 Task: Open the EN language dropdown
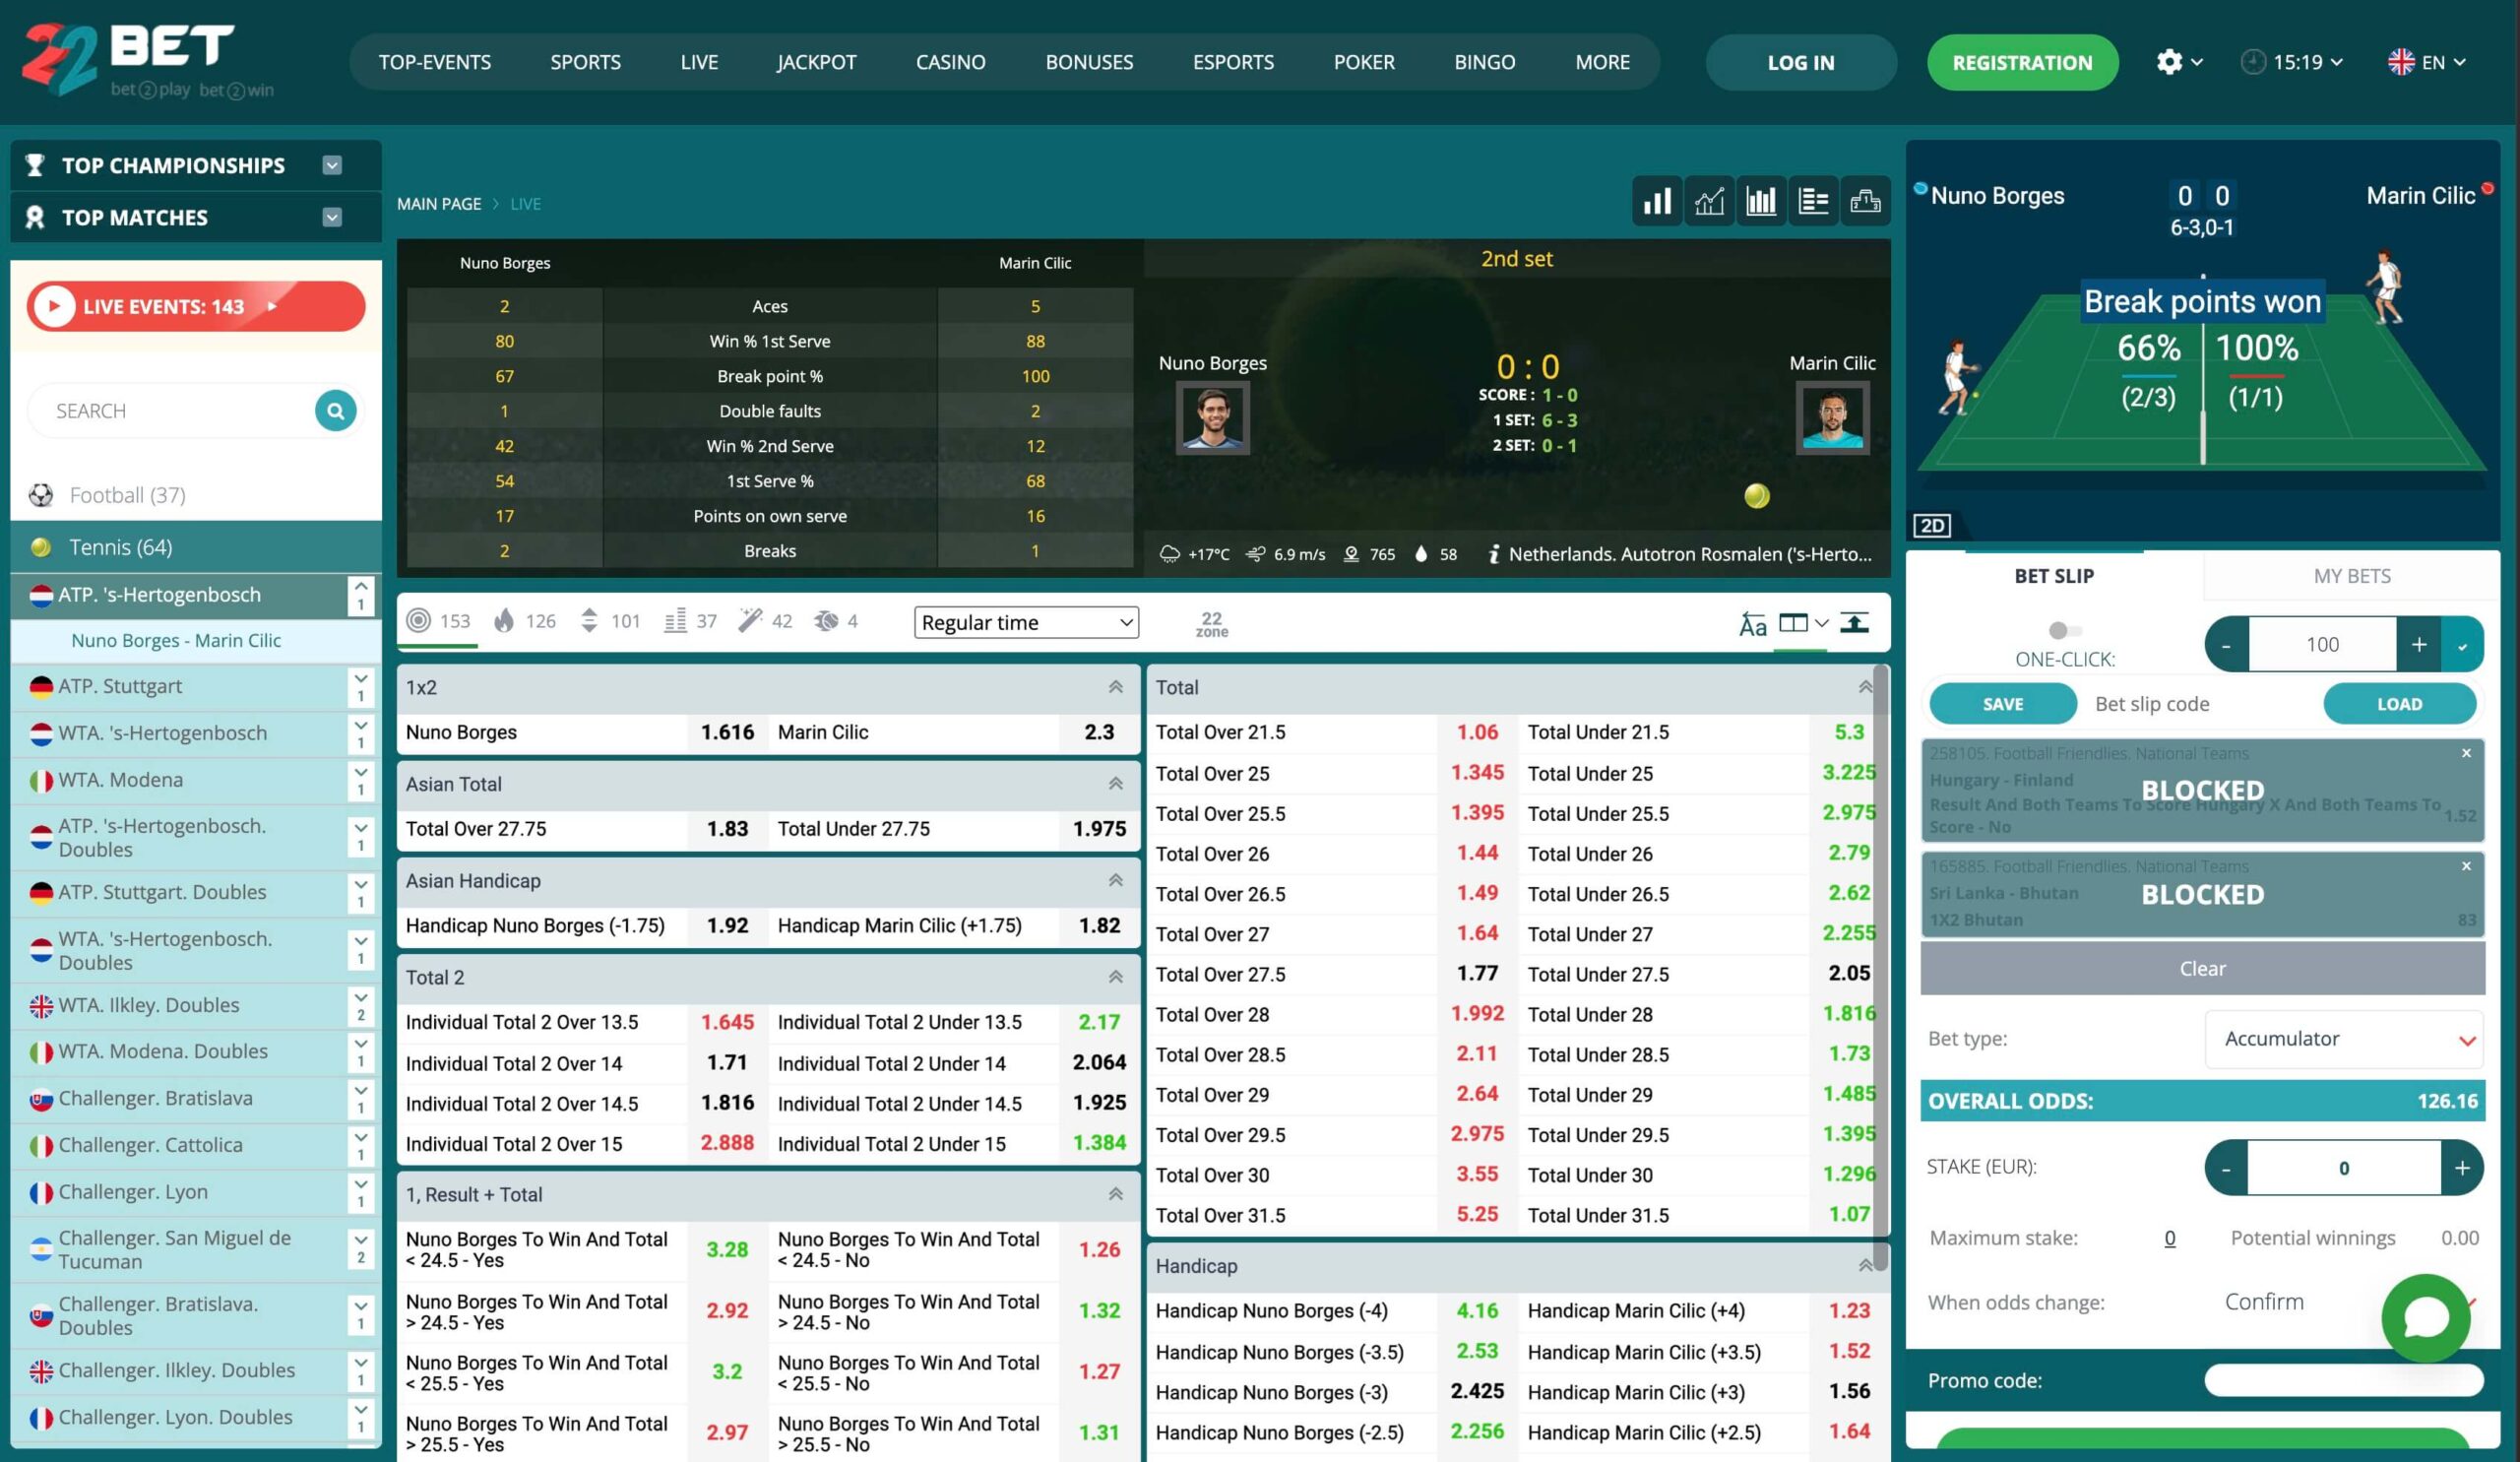pyautogui.click(x=2428, y=62)
